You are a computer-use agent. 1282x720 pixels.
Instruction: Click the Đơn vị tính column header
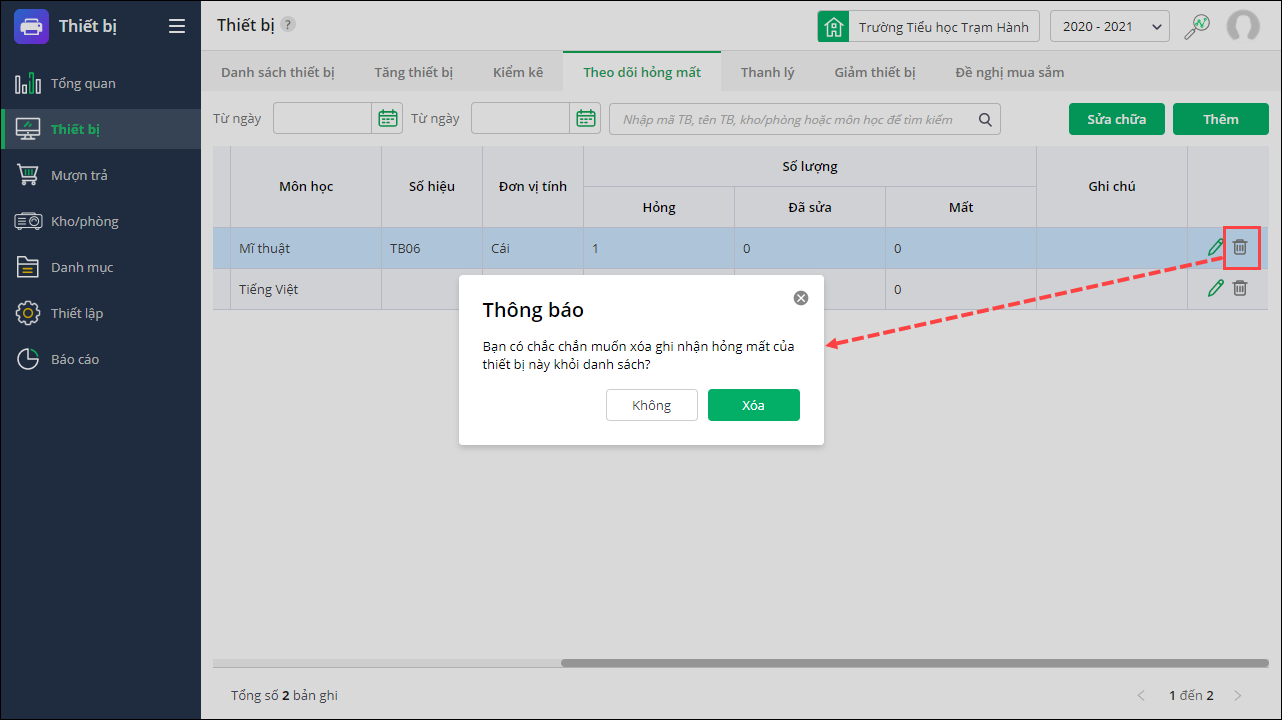(x=533, y=187)
